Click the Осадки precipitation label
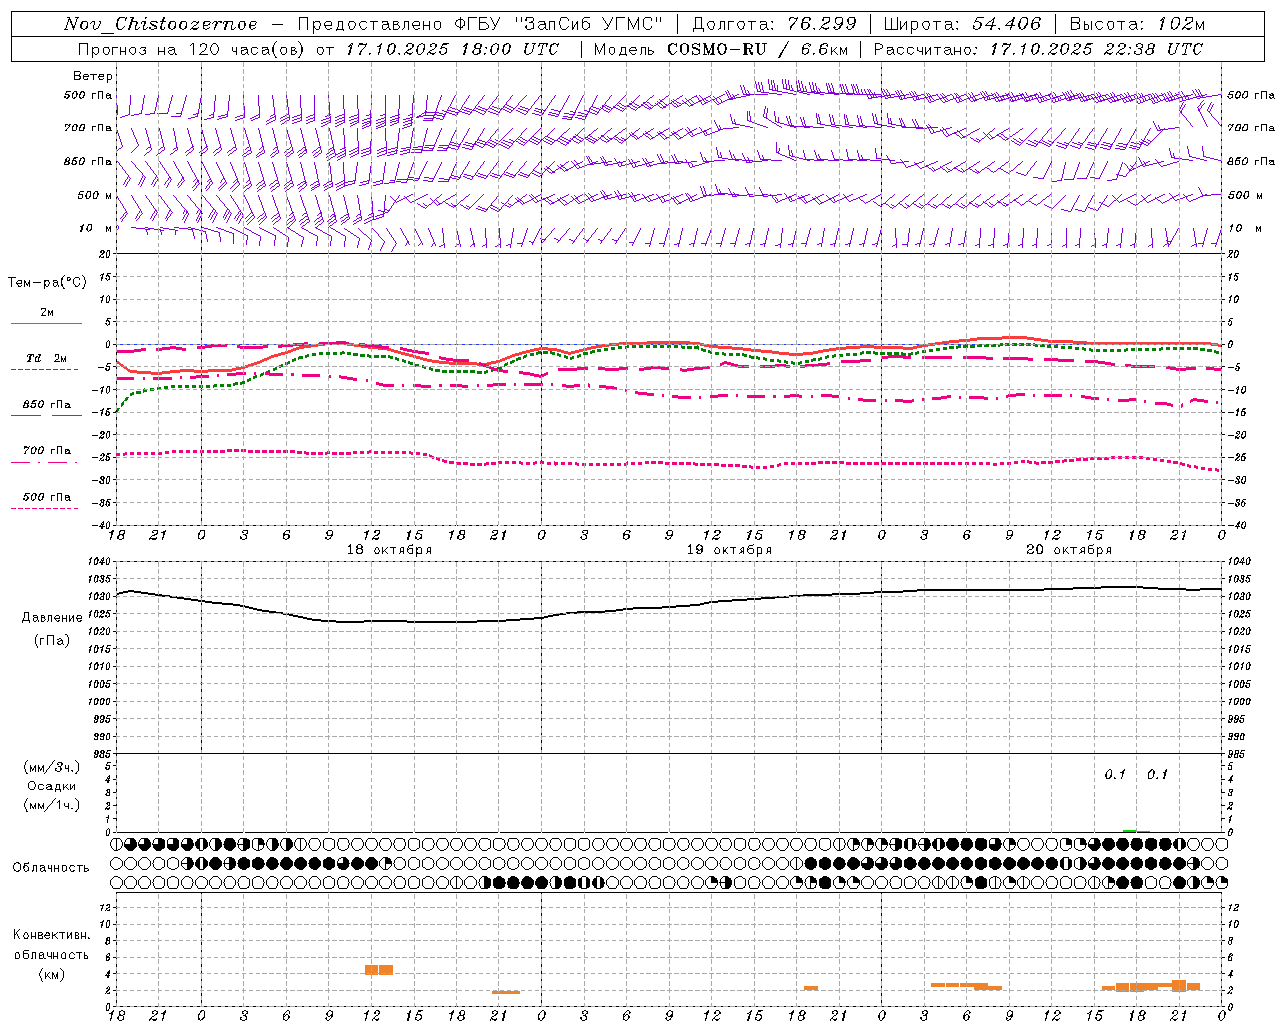1280x1024 pixels. 52,786
